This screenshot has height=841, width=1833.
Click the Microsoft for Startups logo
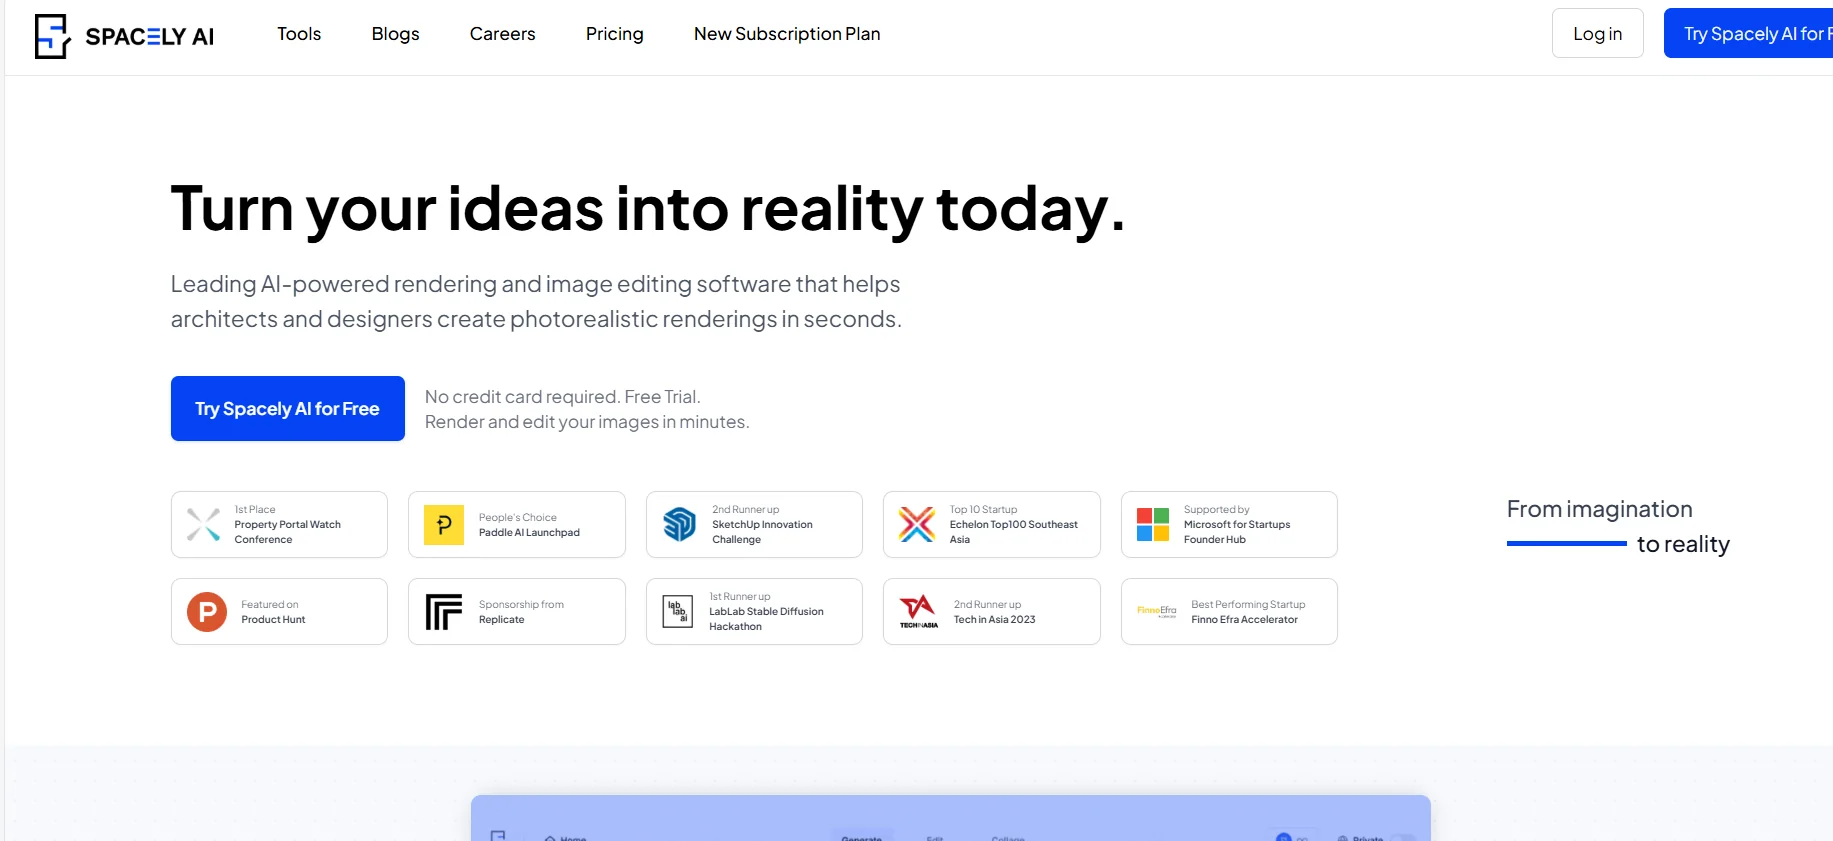click(x=1153, y=524)
